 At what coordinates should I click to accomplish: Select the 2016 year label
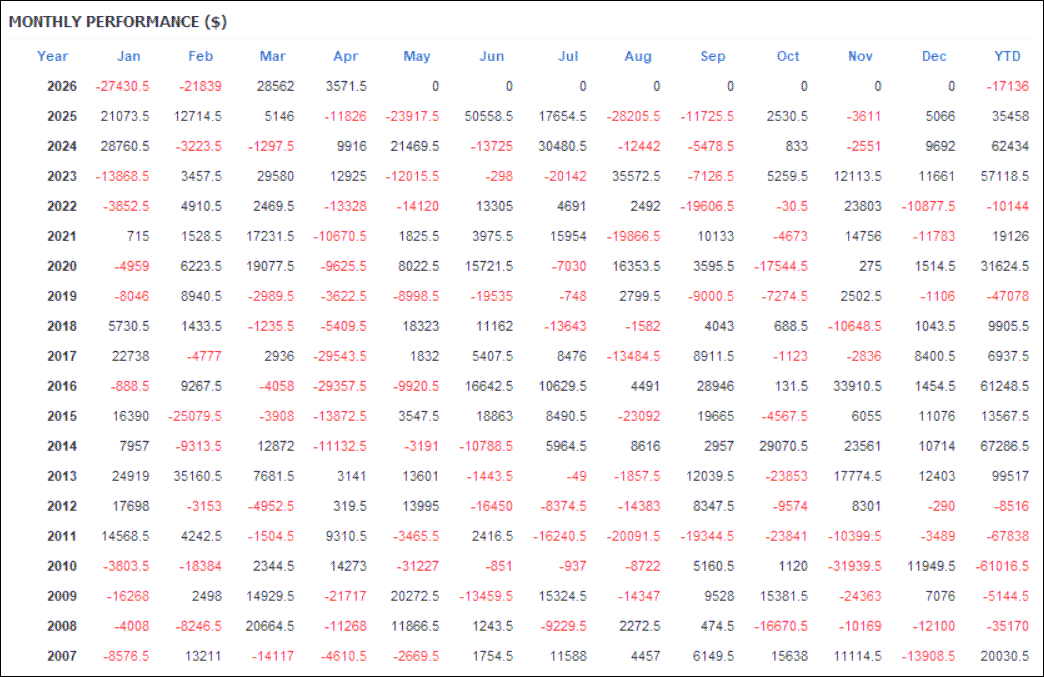[x=62, y=386]
